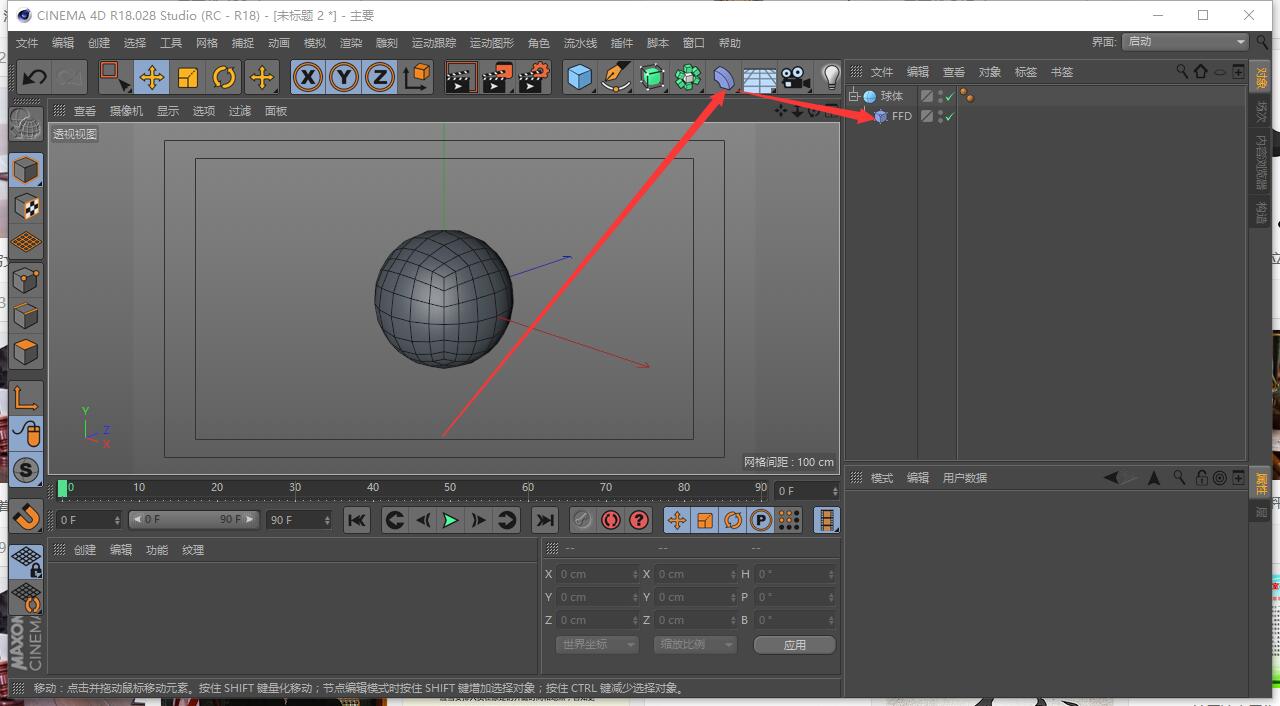The width and height of the screenshot is (1280, 706).
Task: Toggle the locked workplane icon
Action: 26,561
